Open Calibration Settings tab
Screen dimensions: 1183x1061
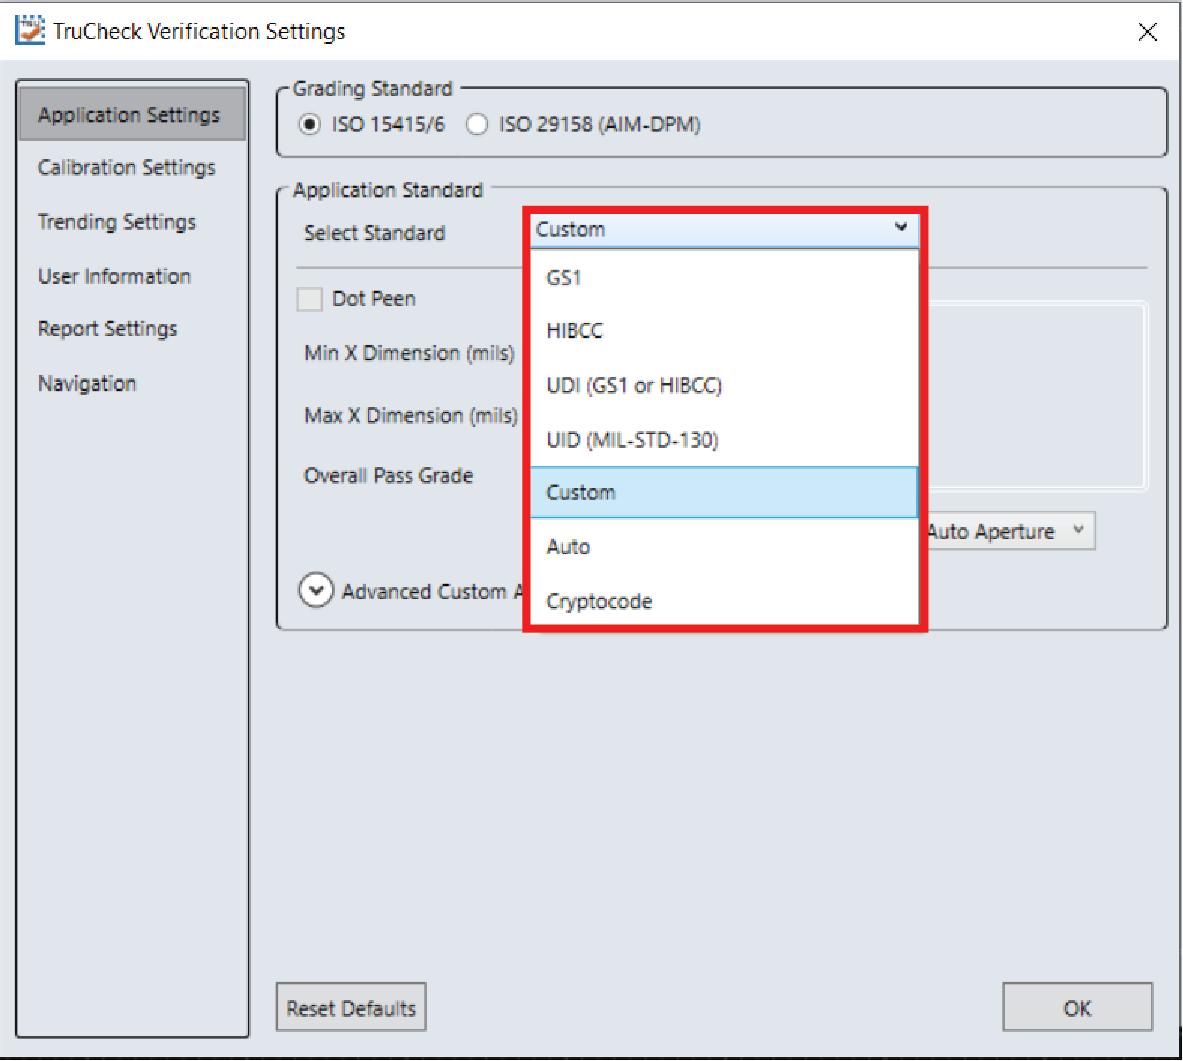pos(127,168)
